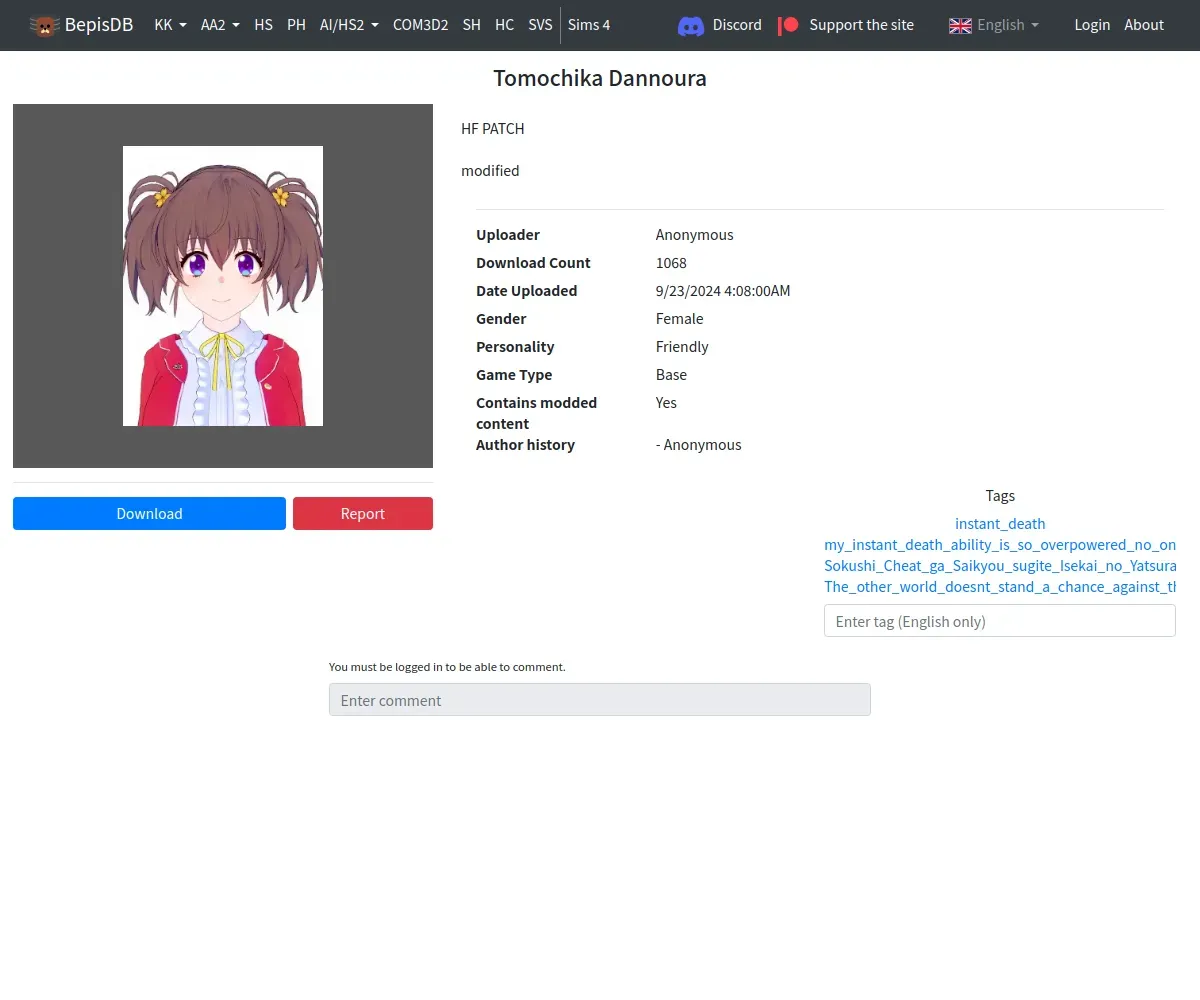This screenshot has width=1200, height=1000.
Task: Open the SH section
Action: tap(472, 25)
